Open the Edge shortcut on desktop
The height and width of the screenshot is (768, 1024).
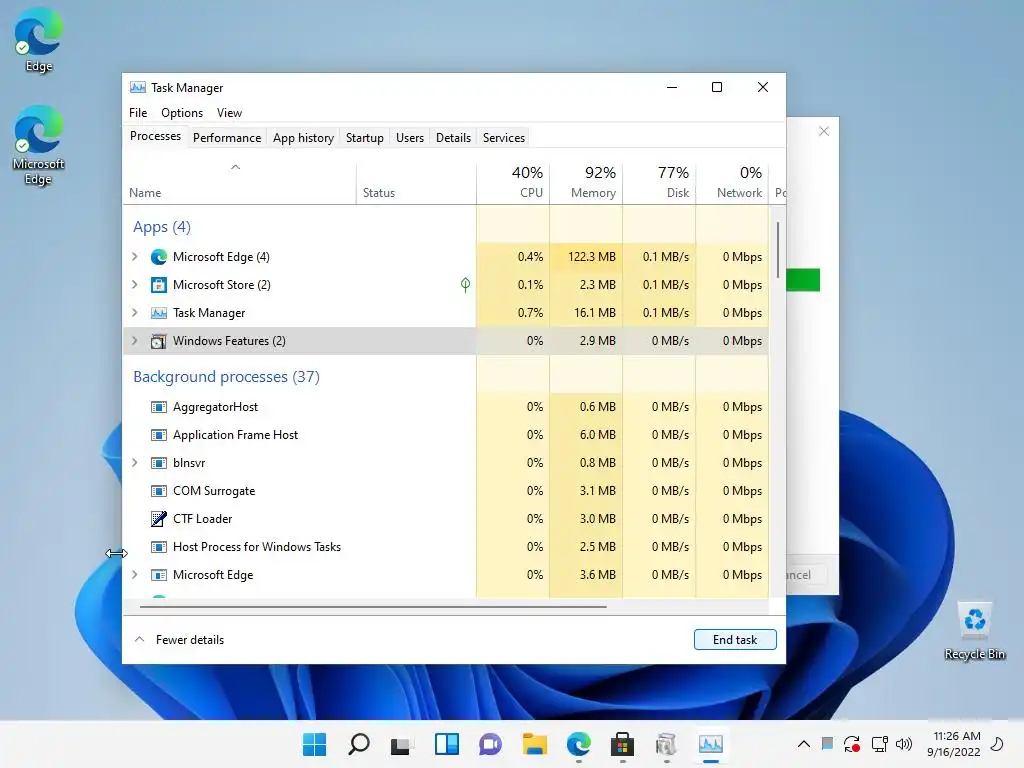pos(39,39)
